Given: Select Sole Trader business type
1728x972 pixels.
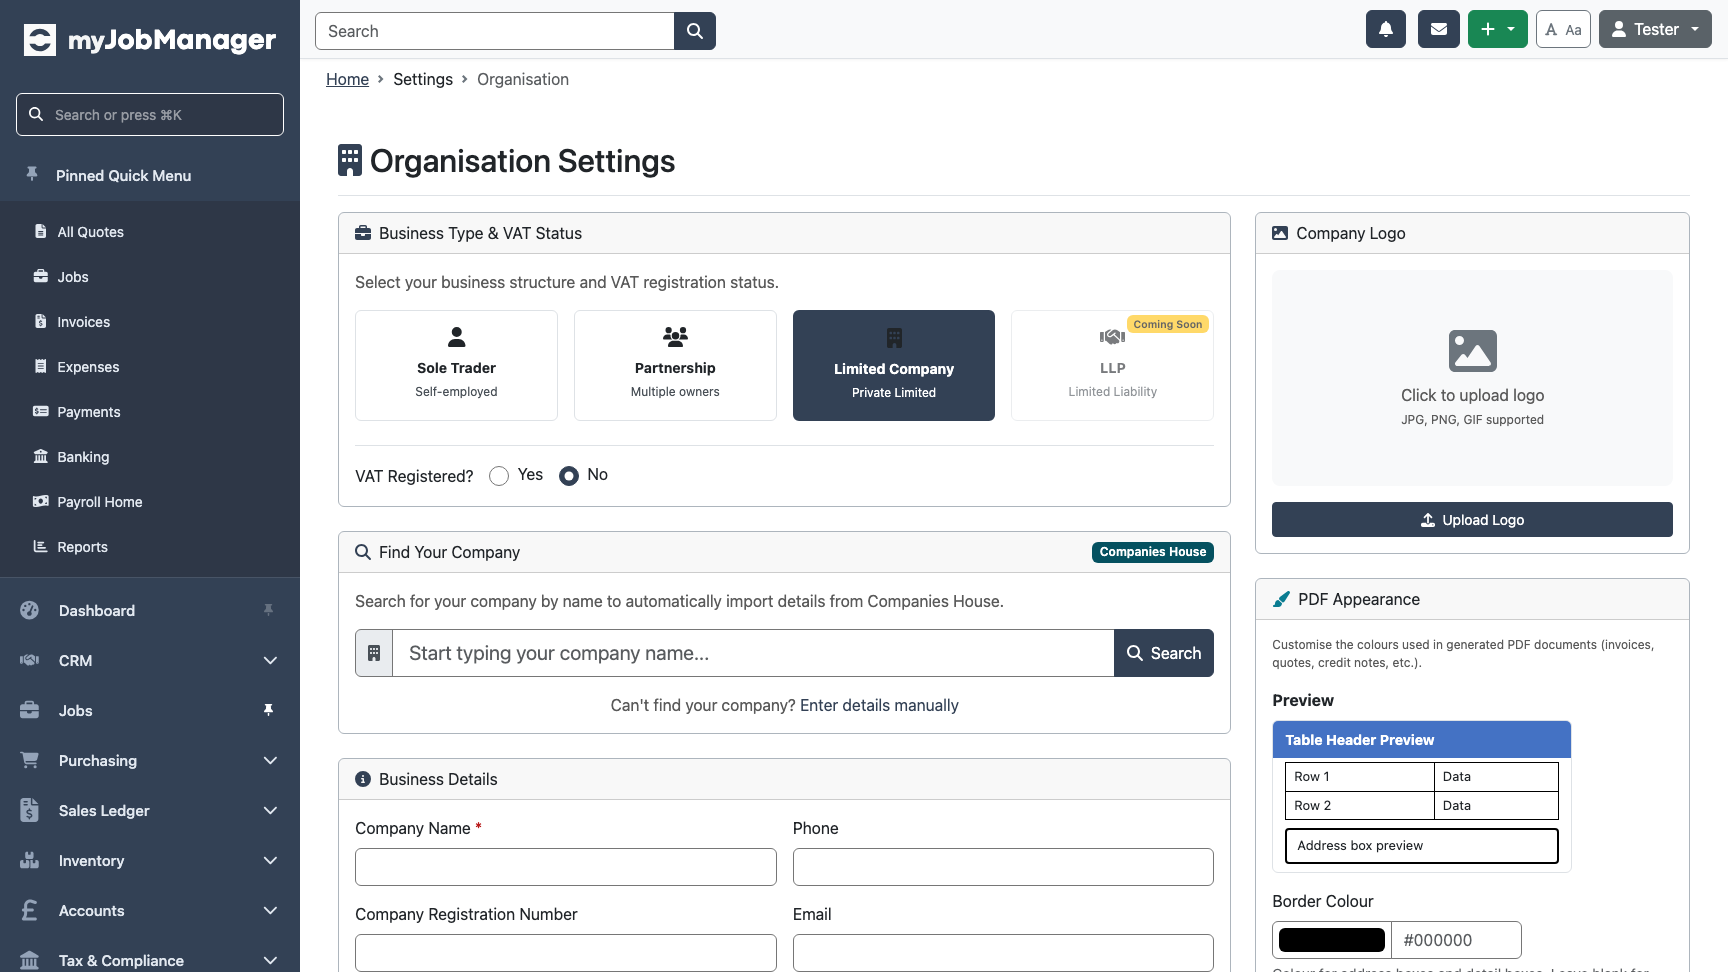Looking at the screenshot, I should click(x=456, y=365).
